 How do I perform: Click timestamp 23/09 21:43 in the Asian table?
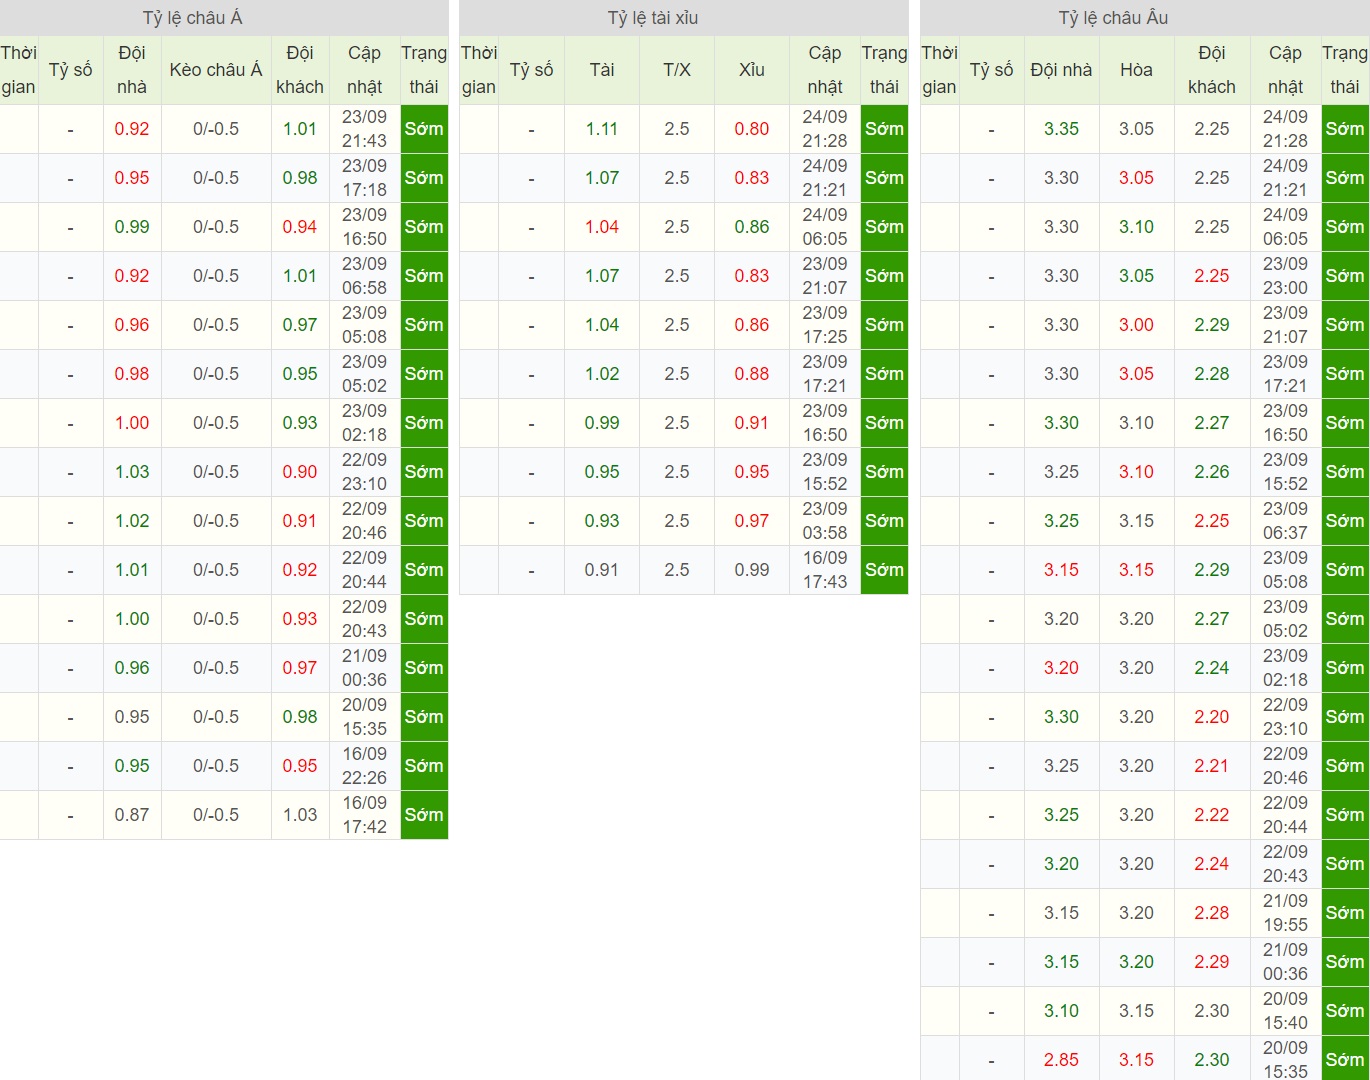click(x=364, y=129)
